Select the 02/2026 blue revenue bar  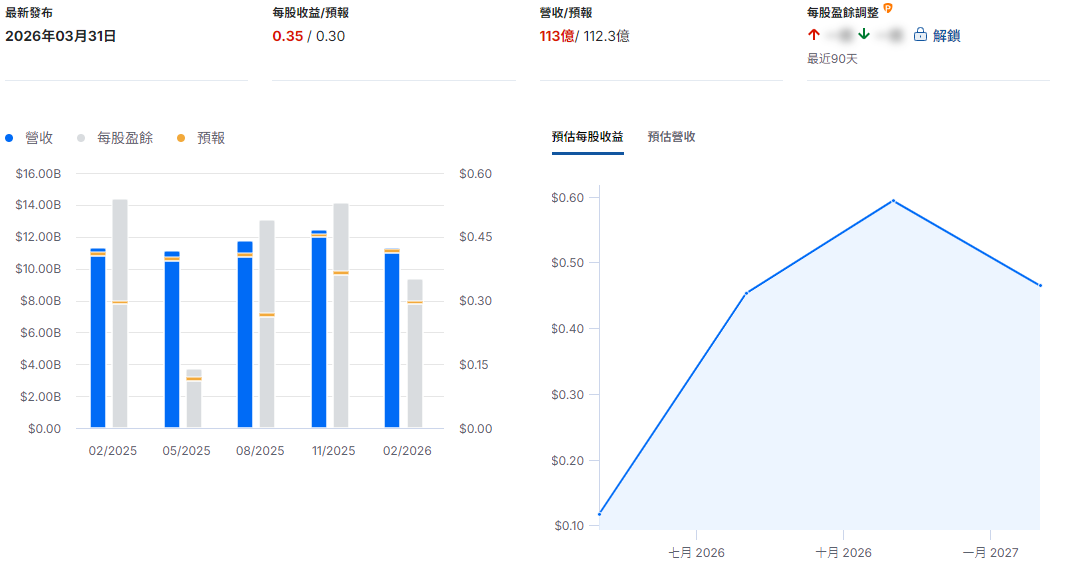tap(392, 338)
